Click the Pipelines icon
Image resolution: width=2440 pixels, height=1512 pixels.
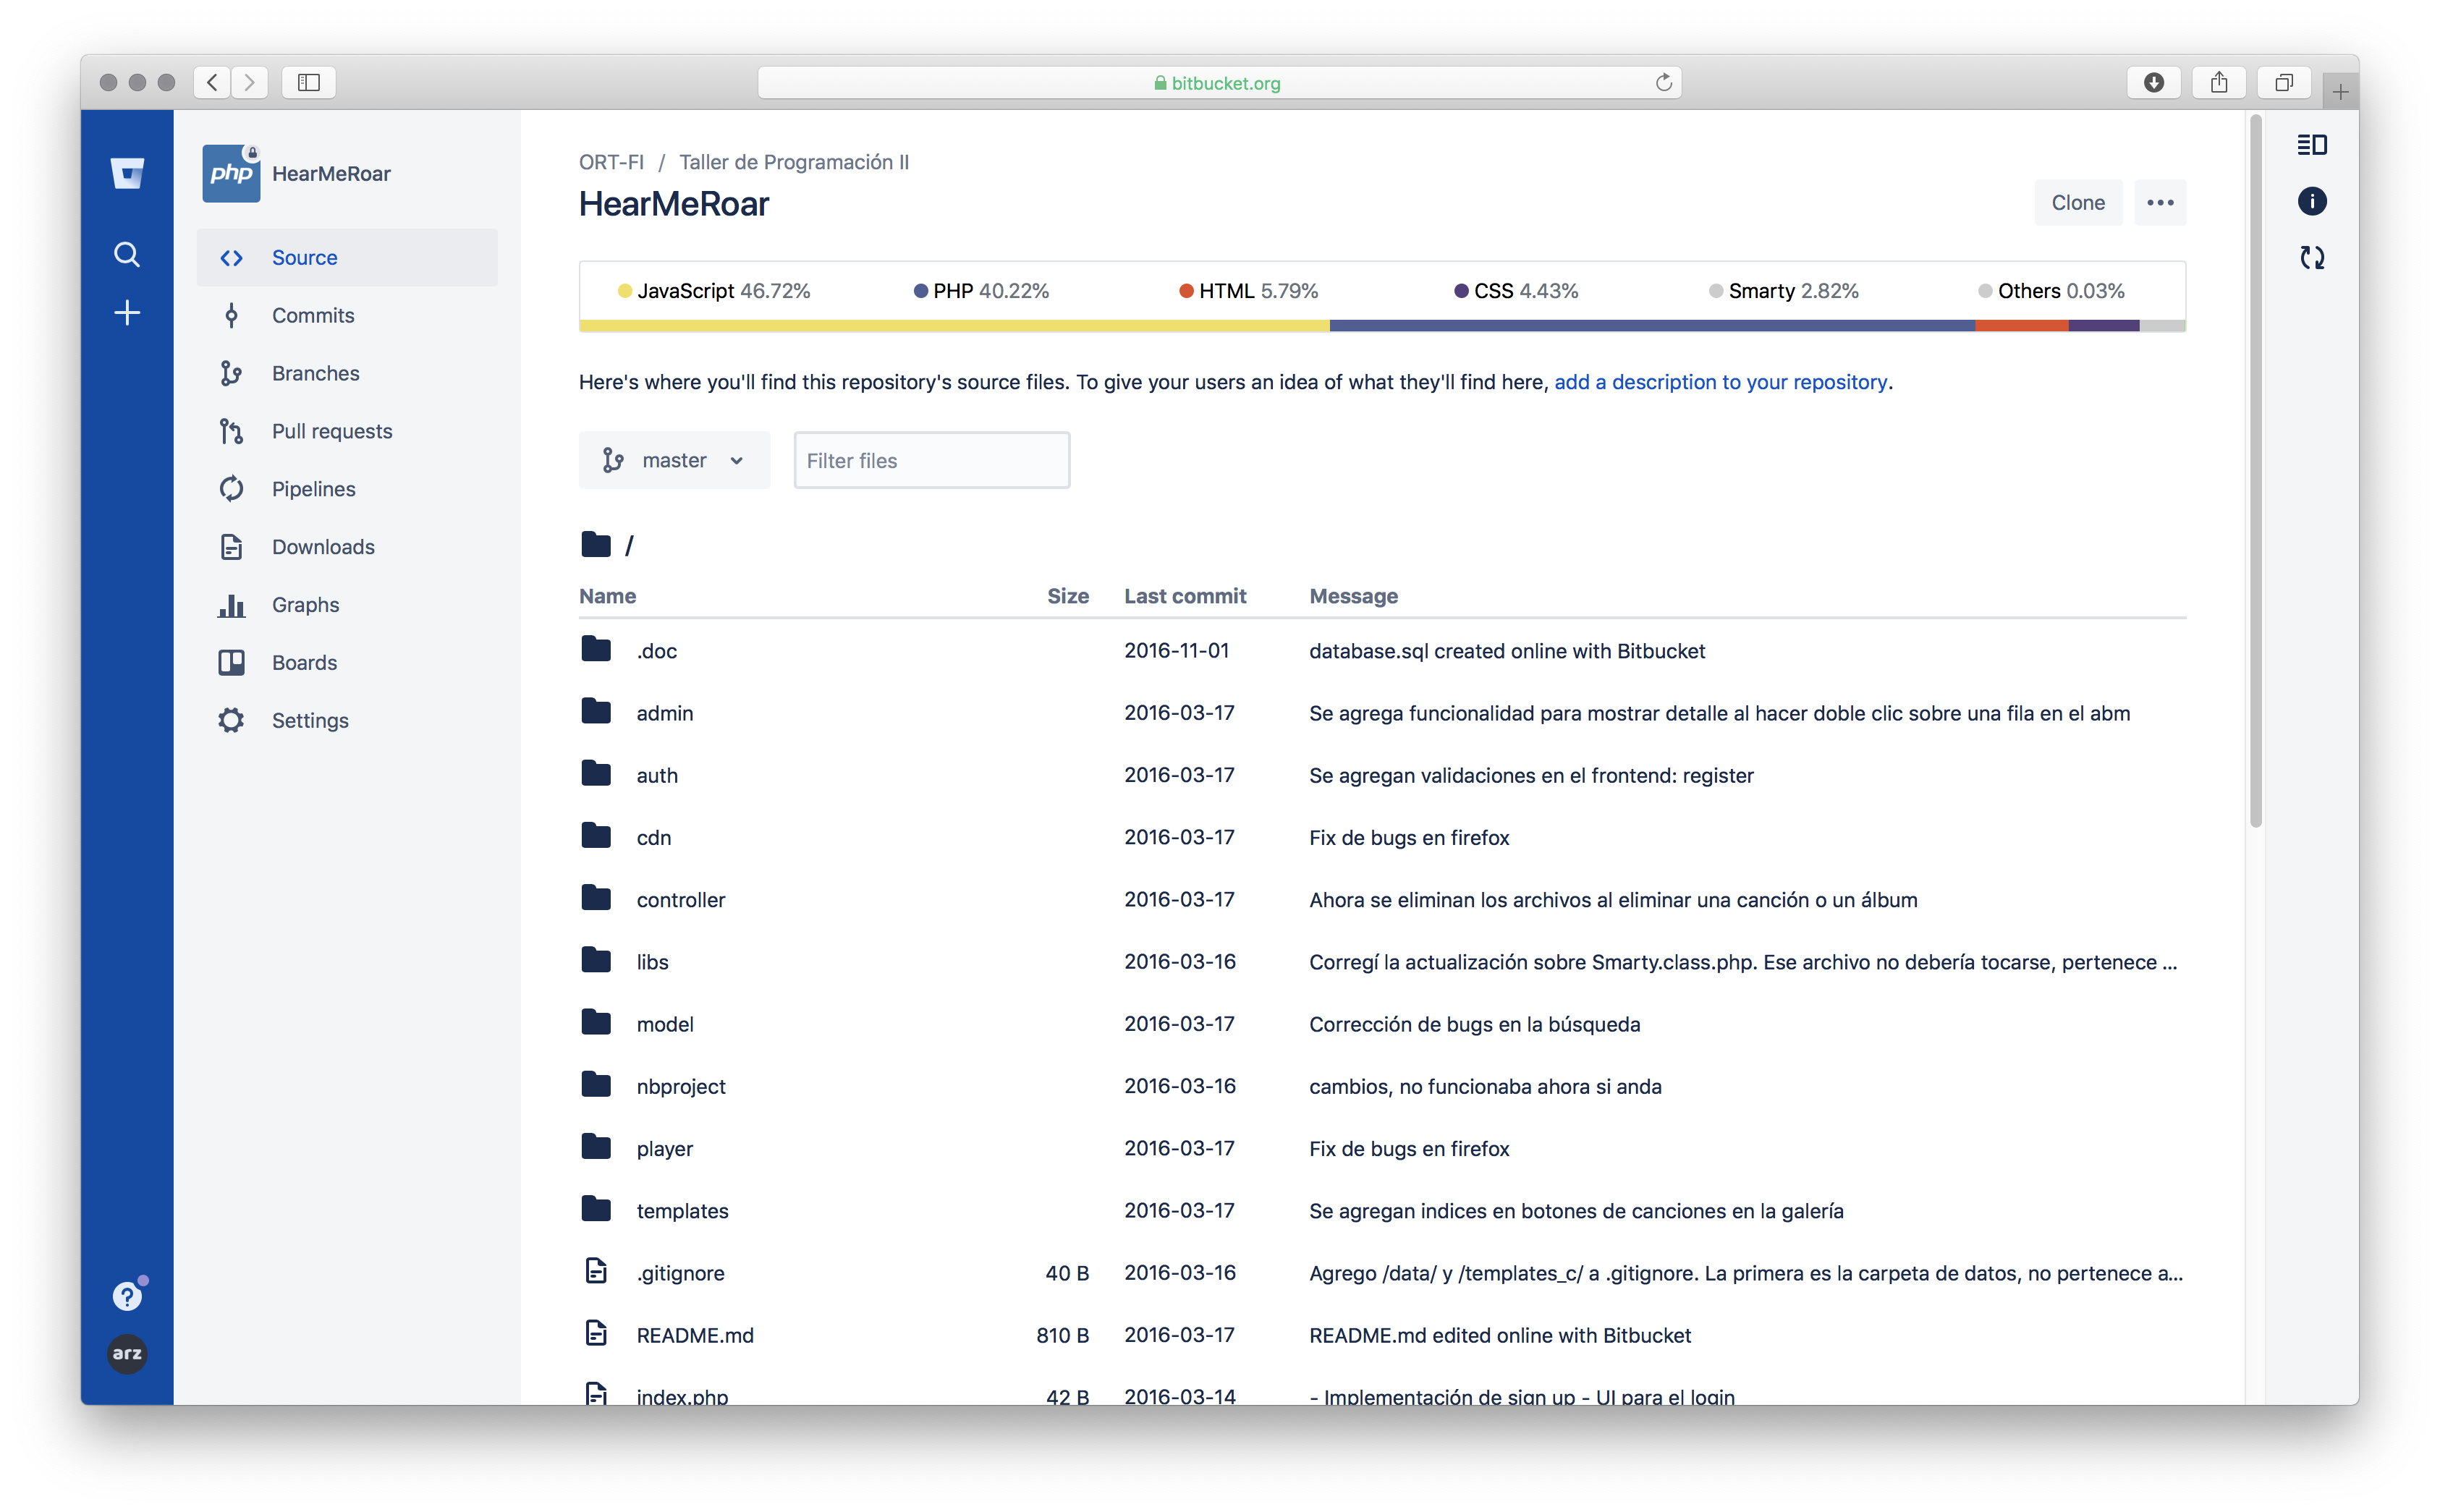tap(232, 488)
